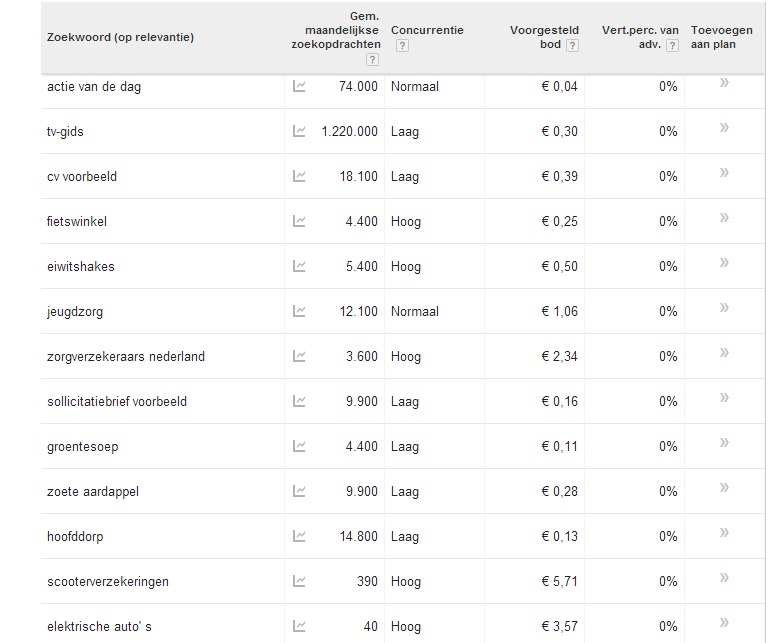Click trend chart icon for jeugdzorg
This screenshot has width=770, height=643.
point(299,311)
